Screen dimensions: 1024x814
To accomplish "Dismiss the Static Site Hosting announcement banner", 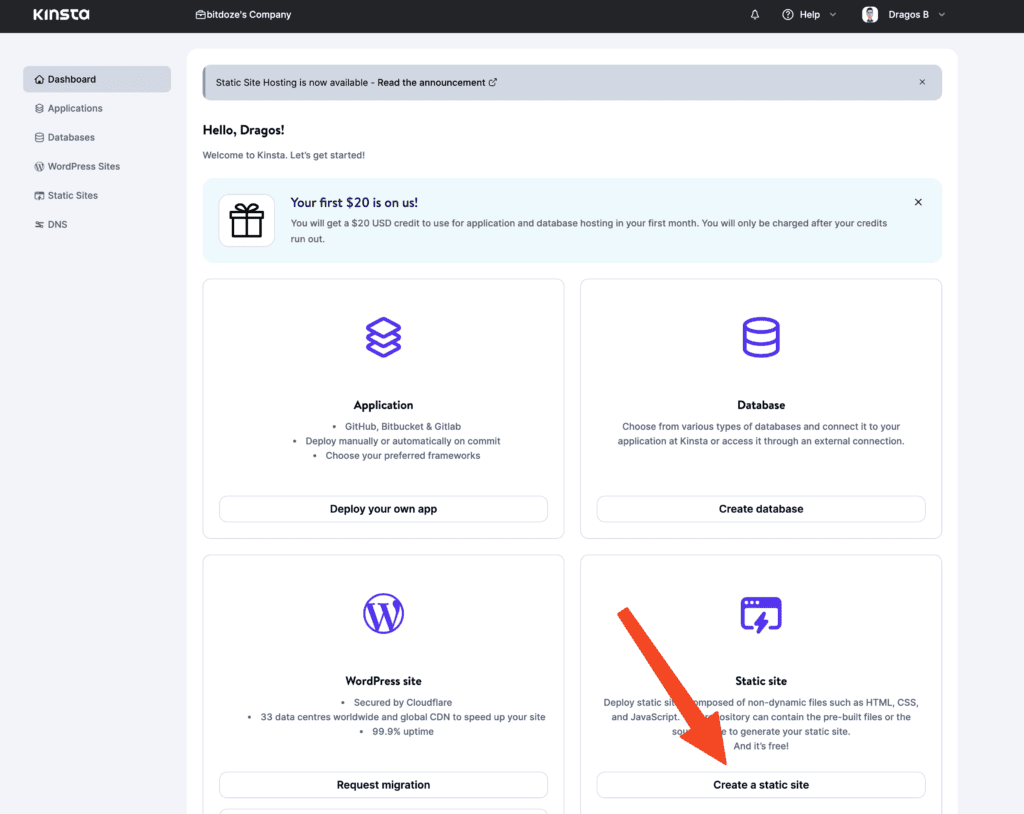I will (922, 82).
